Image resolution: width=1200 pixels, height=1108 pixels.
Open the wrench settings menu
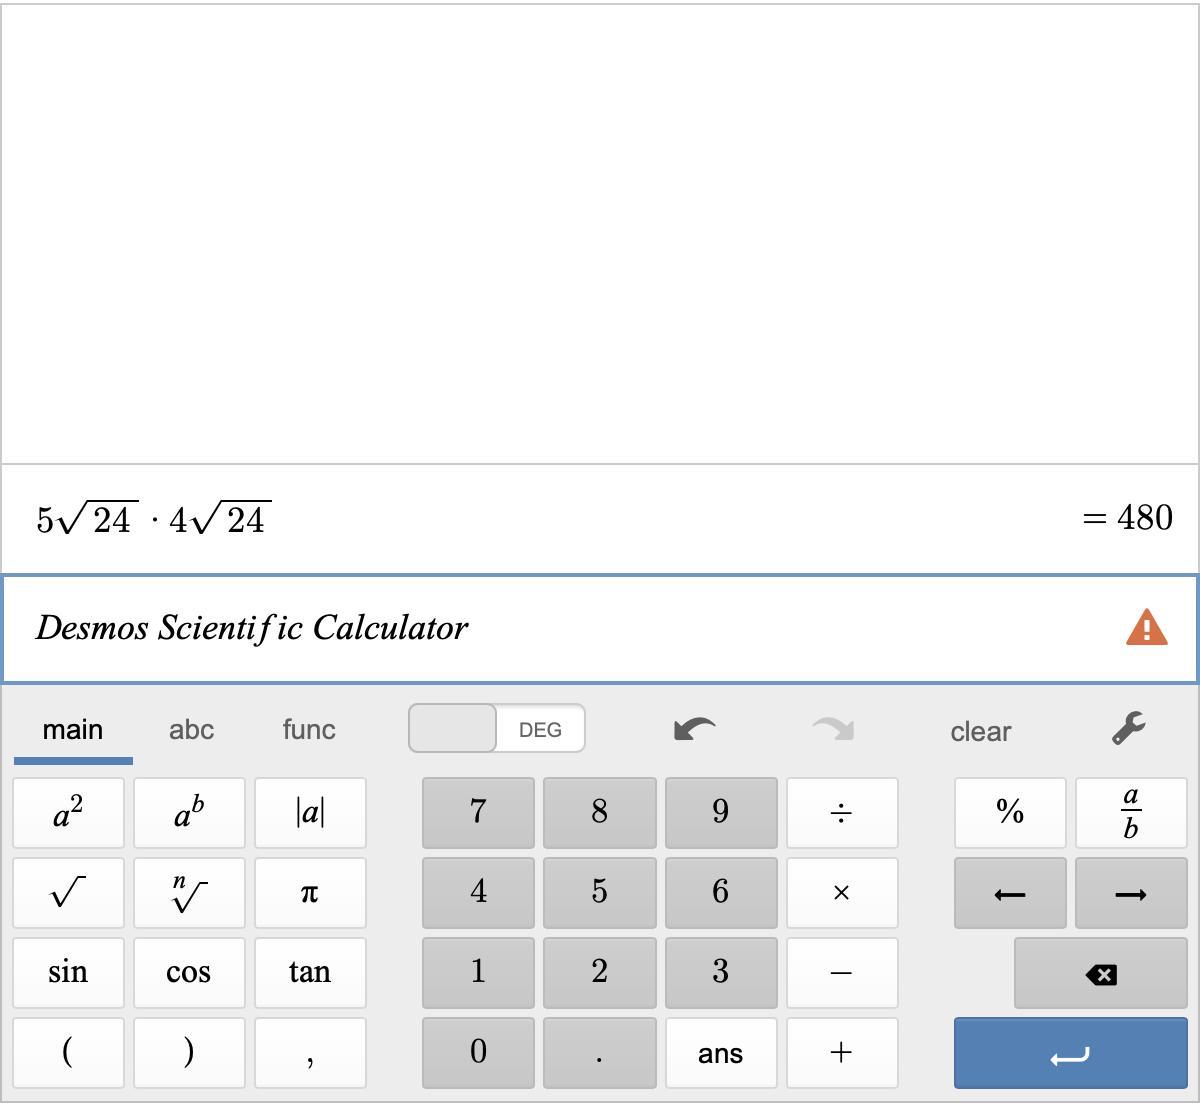1129,729
